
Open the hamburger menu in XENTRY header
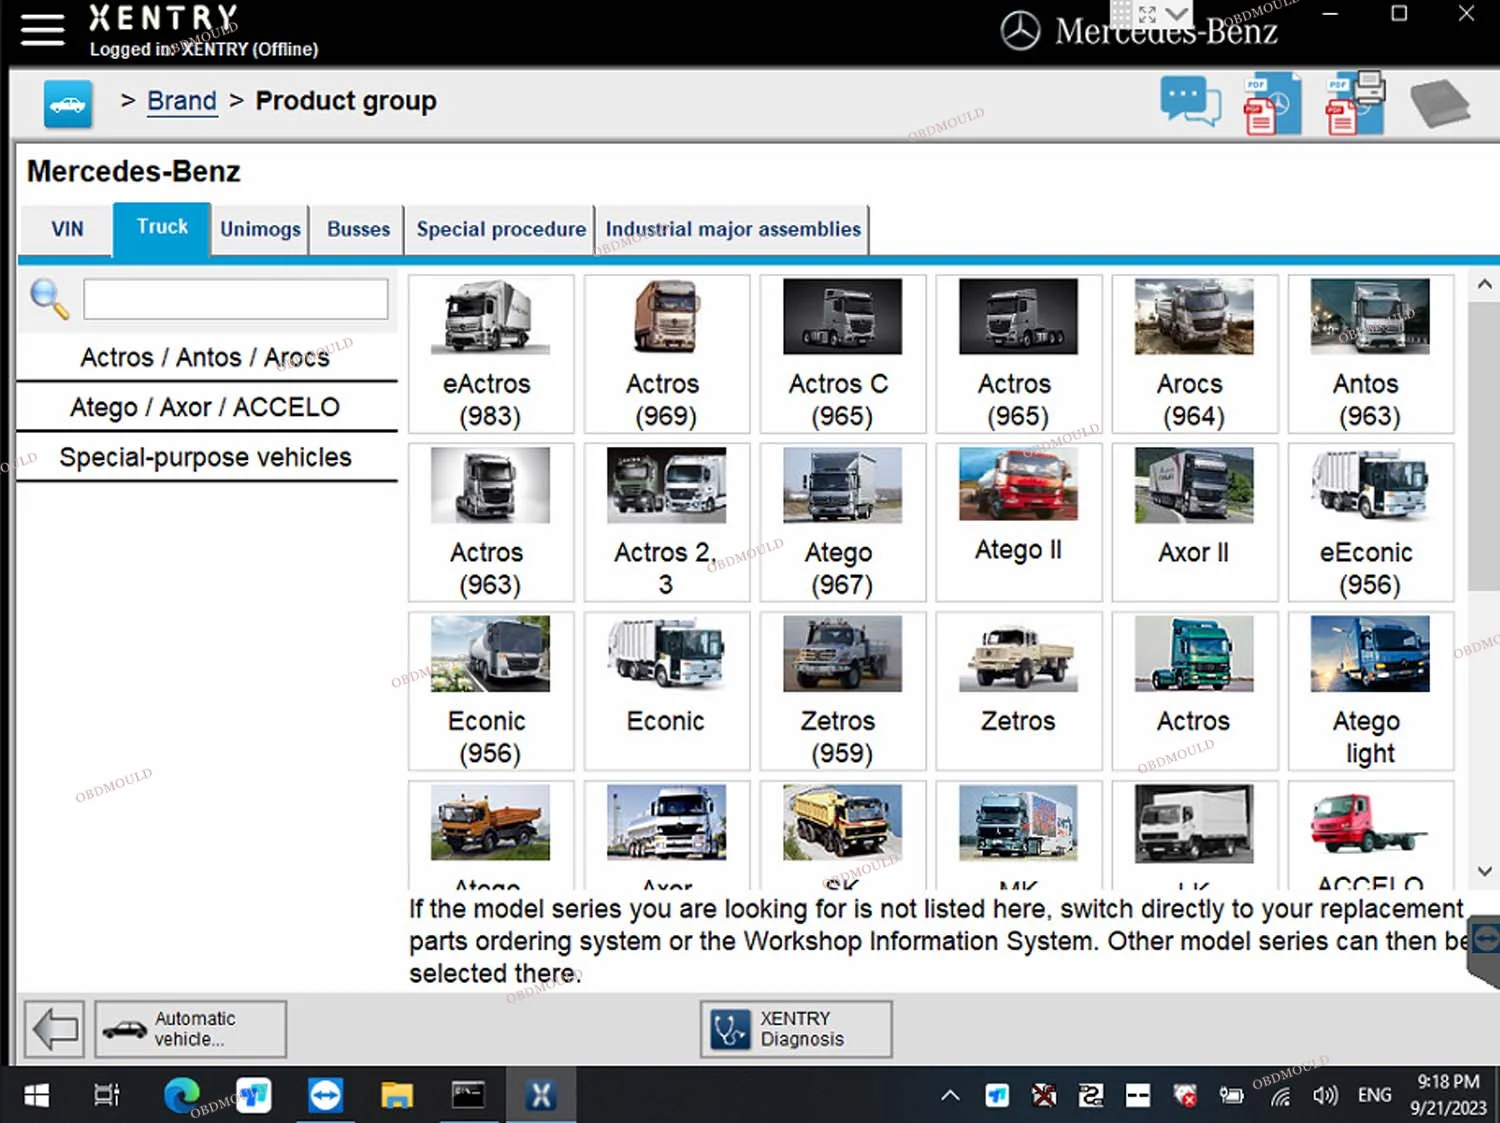pos(42,30)
